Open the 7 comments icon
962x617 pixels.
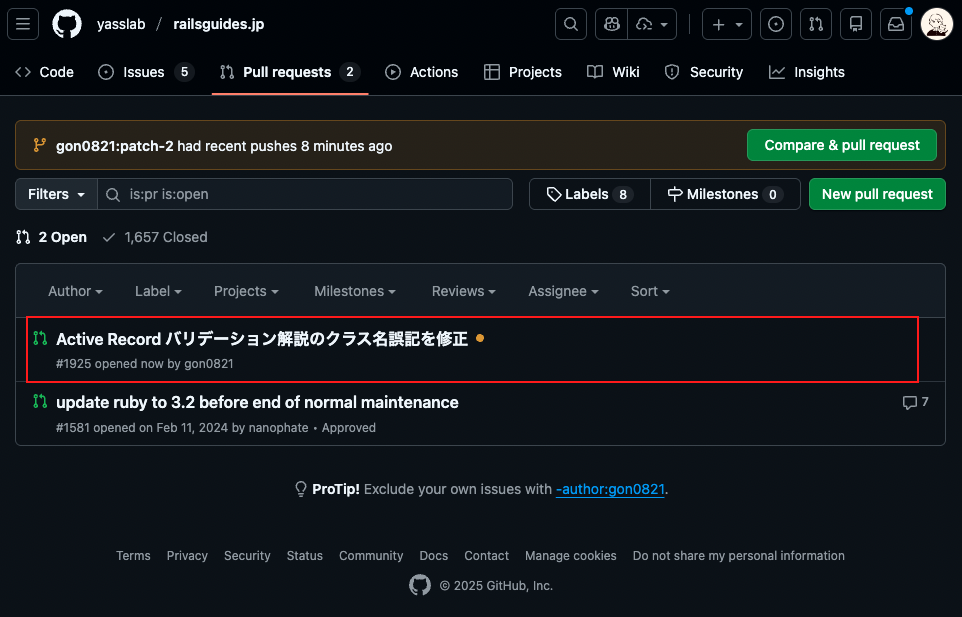[915, 402]
